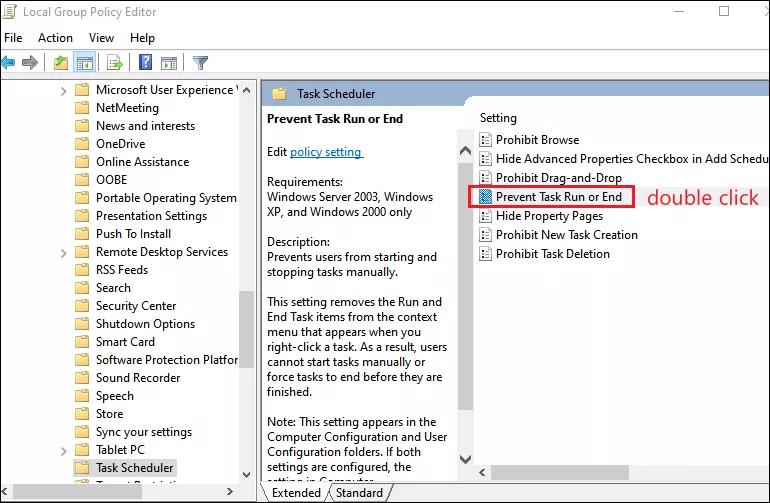Click settings list horizontal scrollbar thumb
This screenshot has width=770, height=503.
click(x=560, y=473)
